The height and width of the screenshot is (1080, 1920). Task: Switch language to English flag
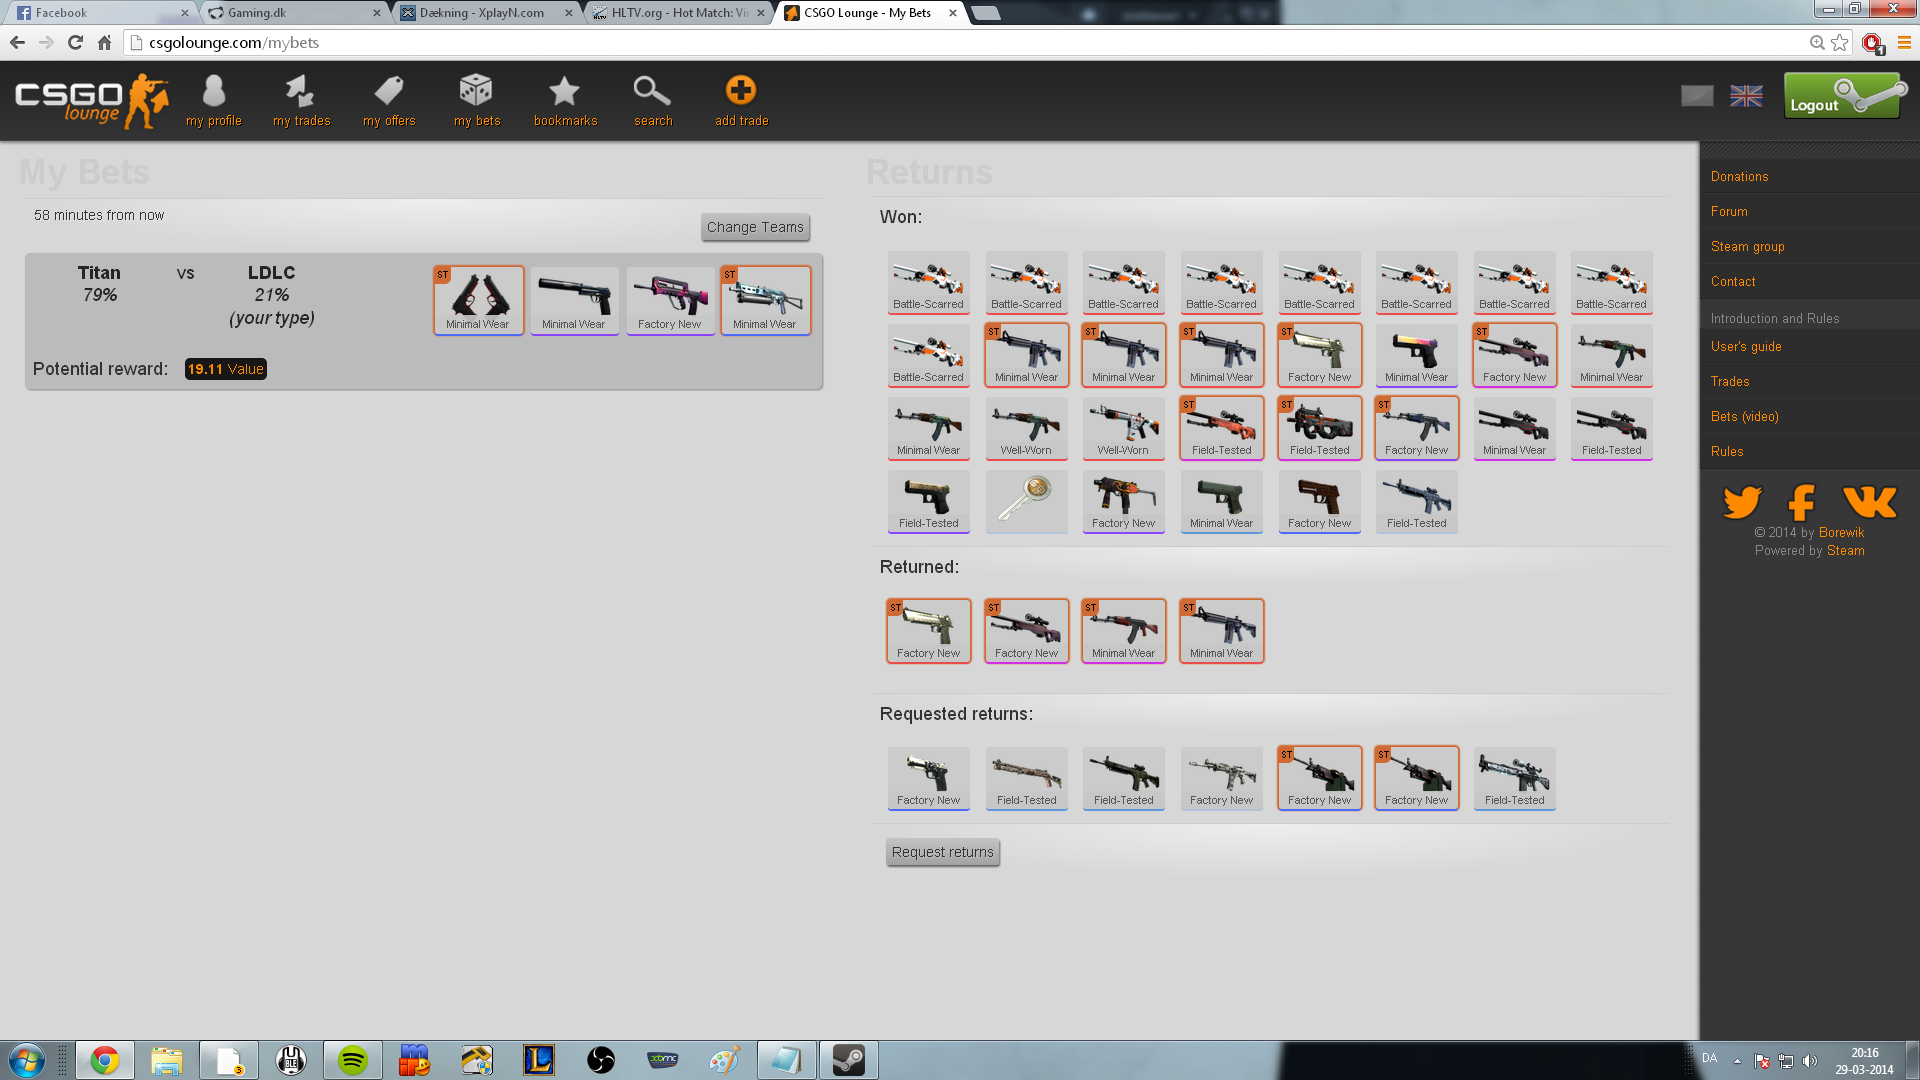tap(1746, 96)
